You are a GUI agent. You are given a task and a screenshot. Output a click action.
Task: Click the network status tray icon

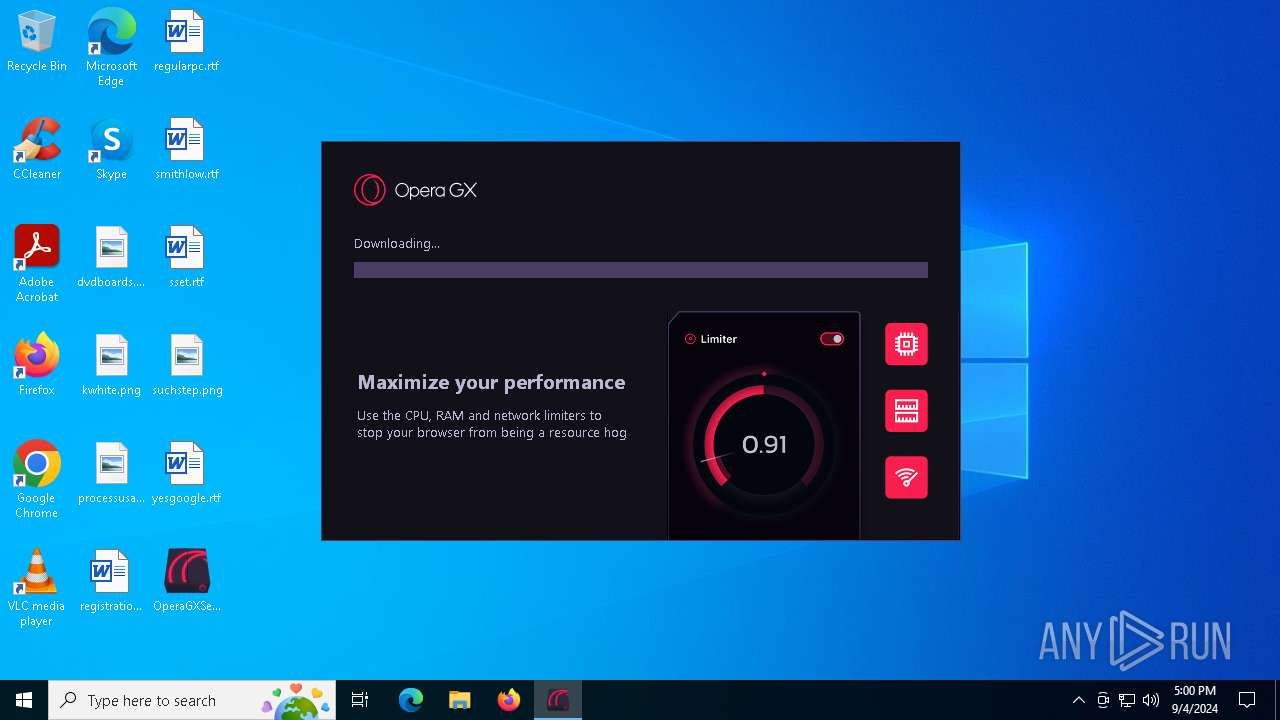tap(1127, 700)
